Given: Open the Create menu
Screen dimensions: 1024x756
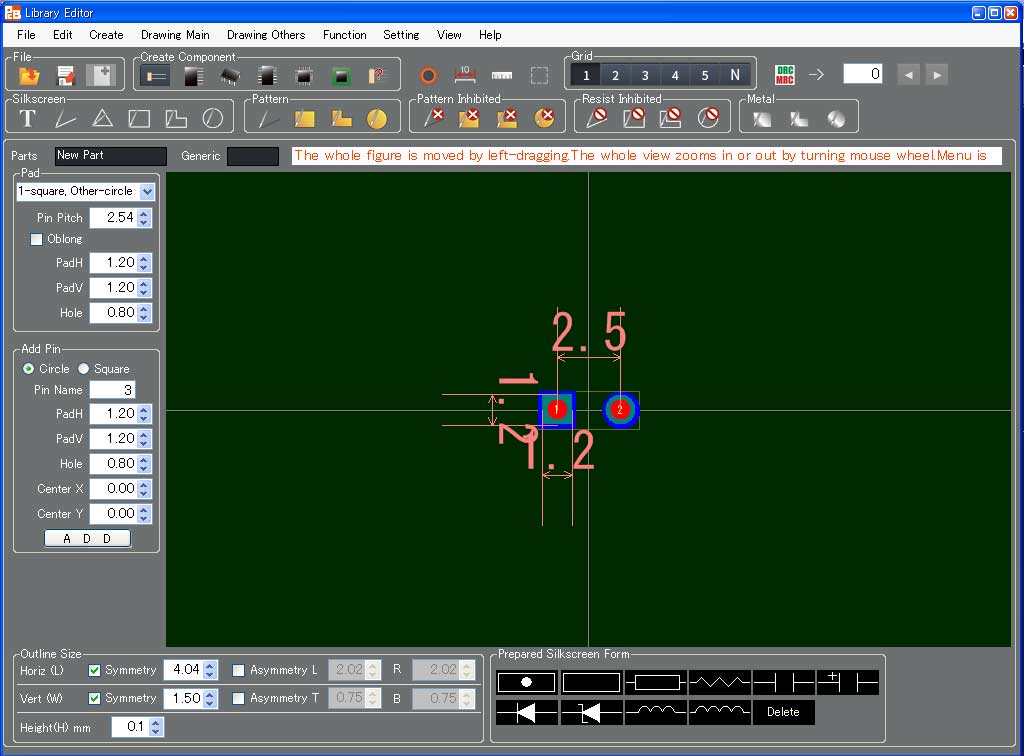Looking at the screenshot, I should [106, 35].
